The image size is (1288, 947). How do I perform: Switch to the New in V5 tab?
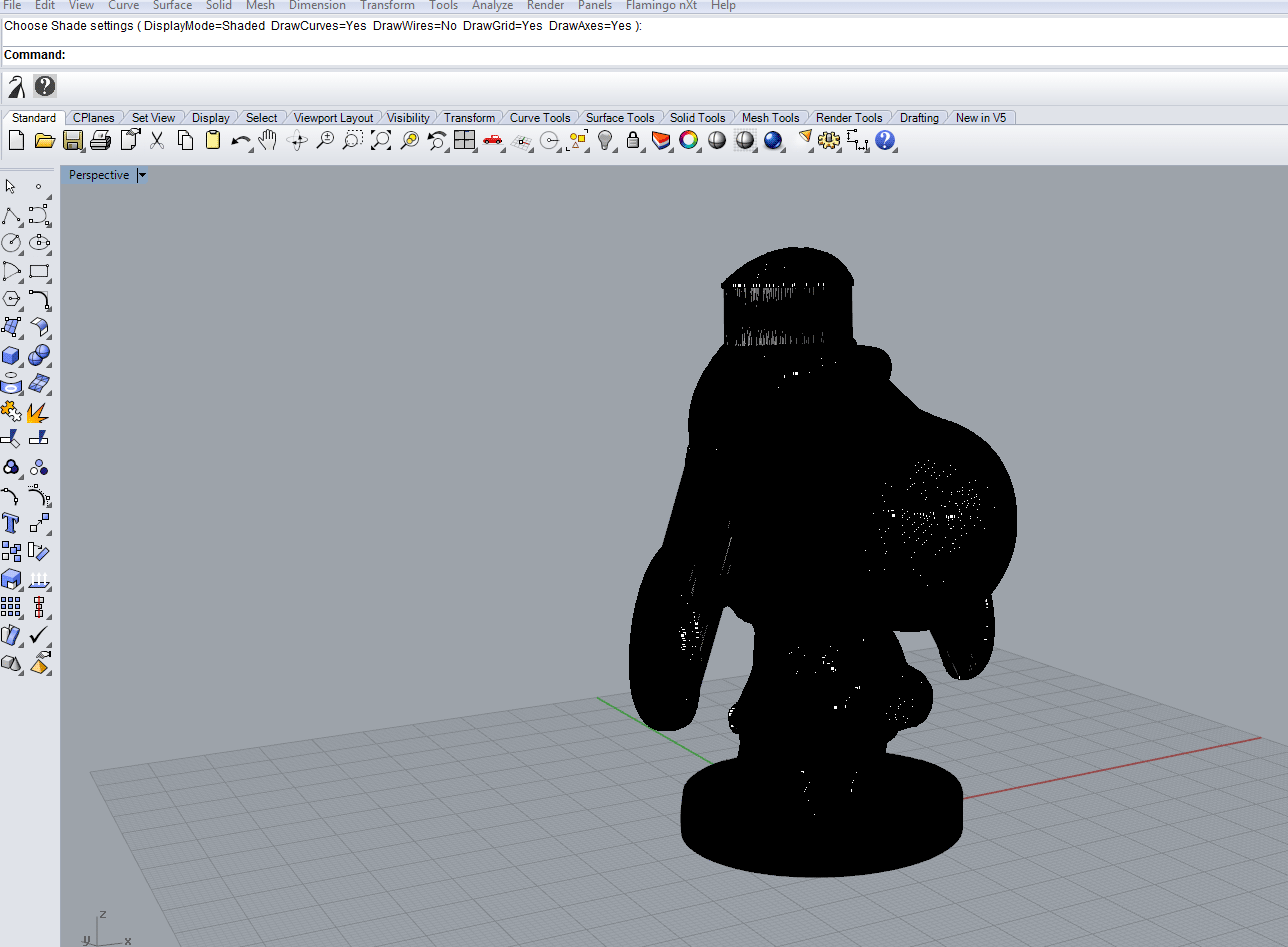point(981,118)
